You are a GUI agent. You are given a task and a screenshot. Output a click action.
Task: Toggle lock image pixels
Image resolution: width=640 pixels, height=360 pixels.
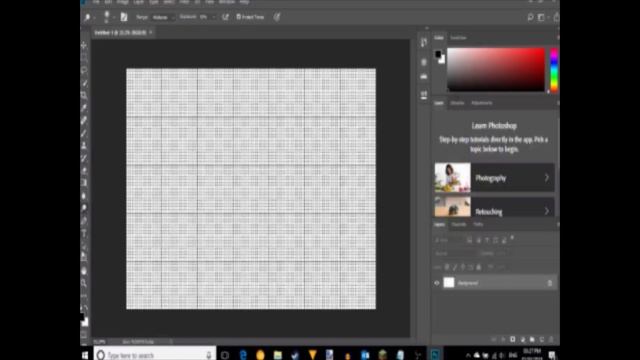click(455, 267)
